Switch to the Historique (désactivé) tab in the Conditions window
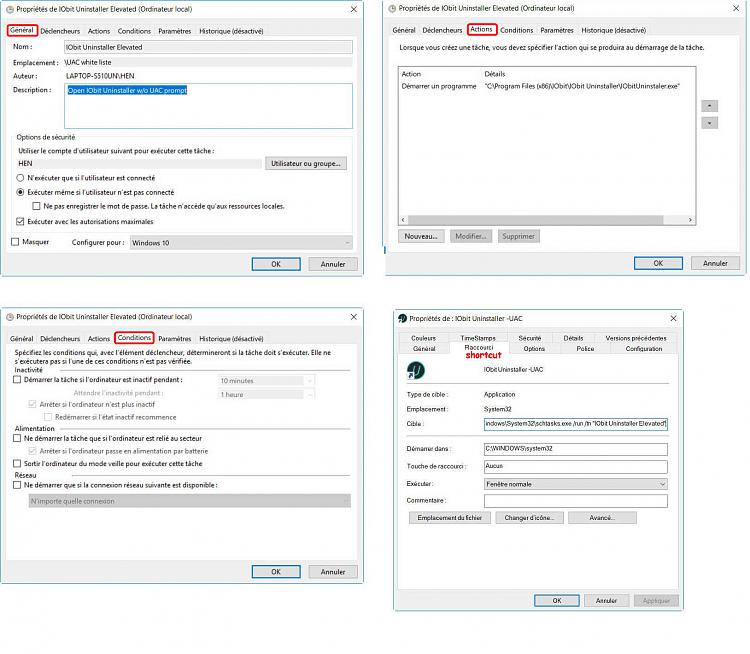This screenshot has height=654, width=750. (231, 339)
